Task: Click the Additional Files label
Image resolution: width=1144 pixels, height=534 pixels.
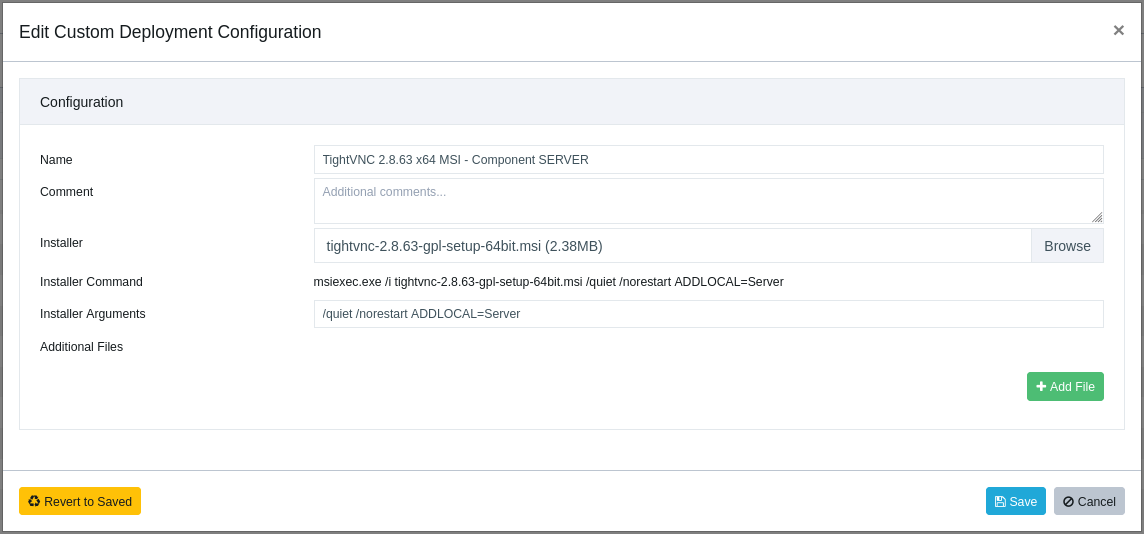Action: coord(82,347)
